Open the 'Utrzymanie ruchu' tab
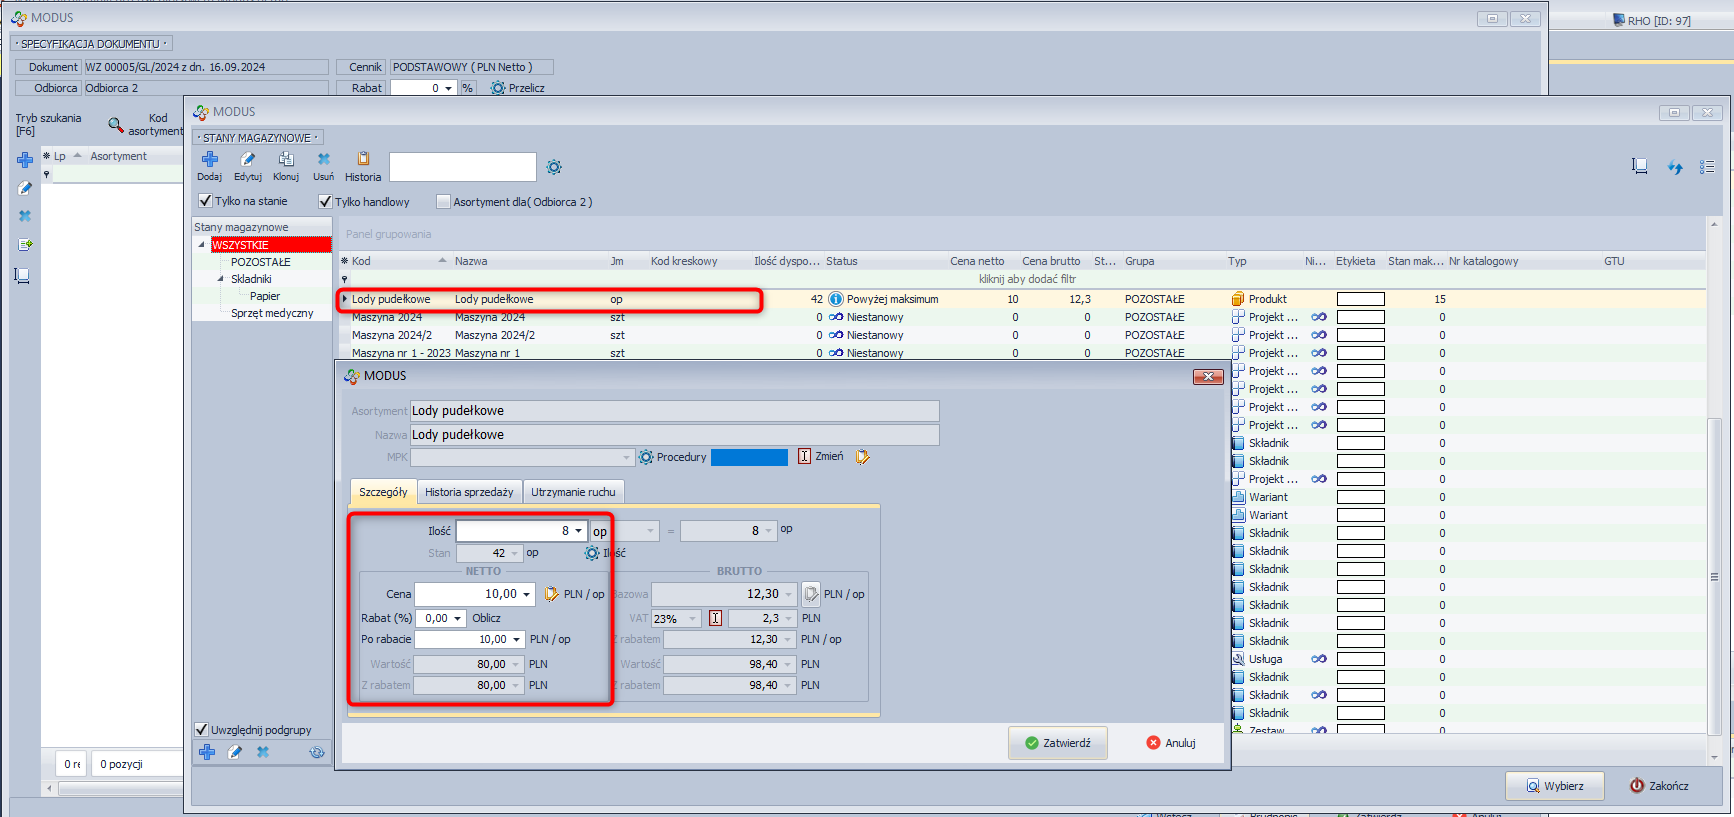This screenshot has width=1734, height=817. coord(573,492)
